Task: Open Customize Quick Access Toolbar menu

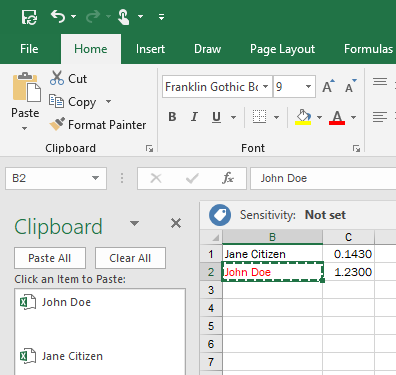Action: tap(162, 16)
